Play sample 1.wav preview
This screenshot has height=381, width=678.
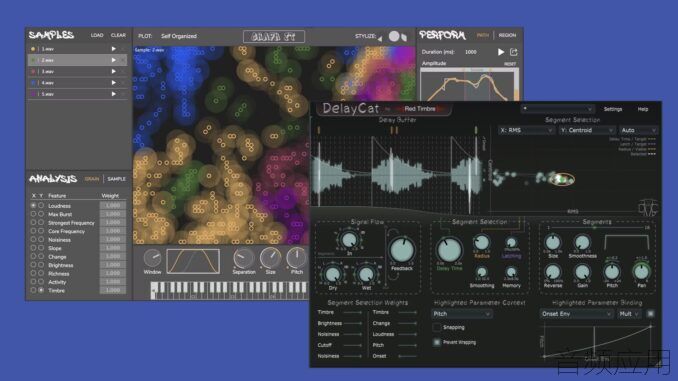[113, 49]
